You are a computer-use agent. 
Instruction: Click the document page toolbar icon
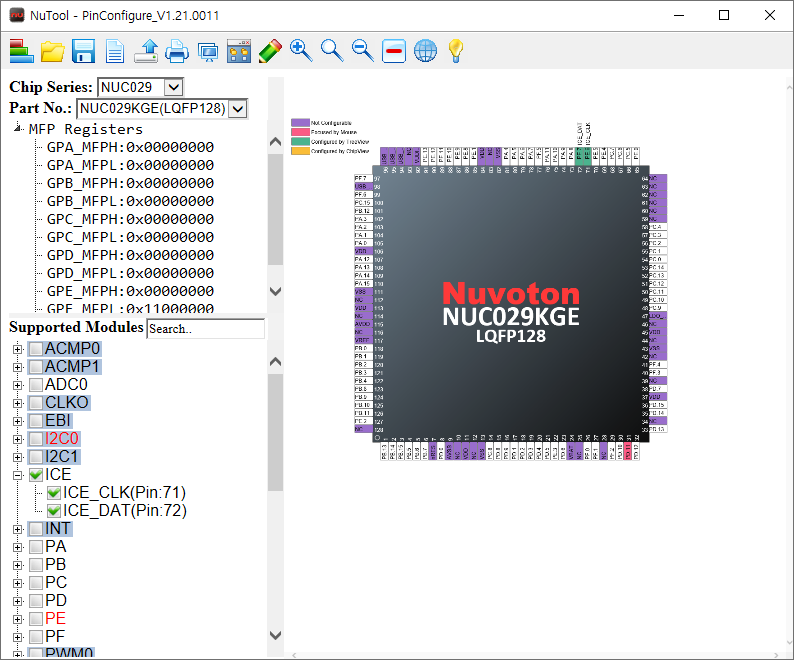[115, 51]
